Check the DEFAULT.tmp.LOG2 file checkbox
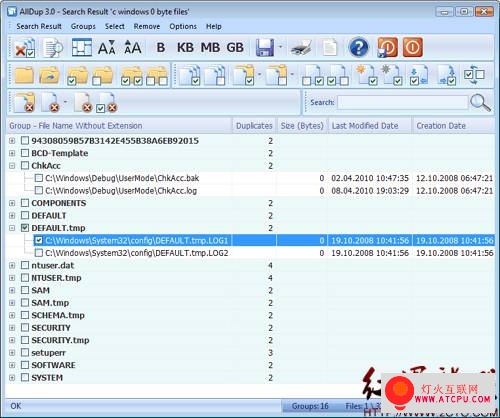 (x=39, y=253)
